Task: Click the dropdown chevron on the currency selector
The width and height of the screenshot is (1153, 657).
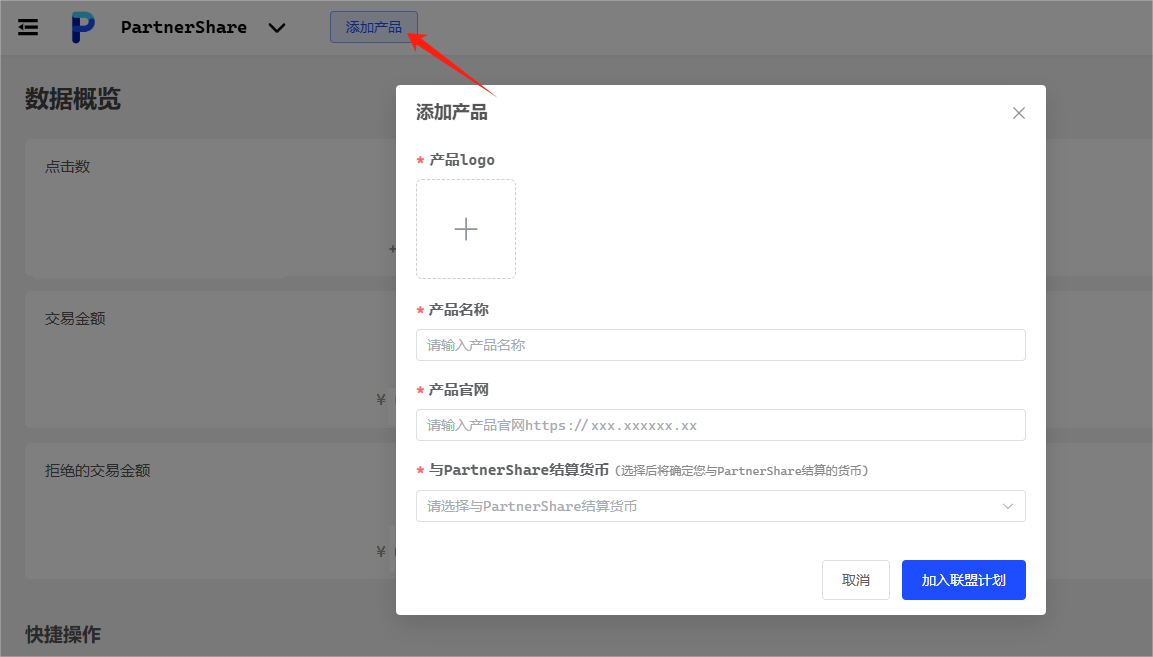Action: coord(1008,506)
